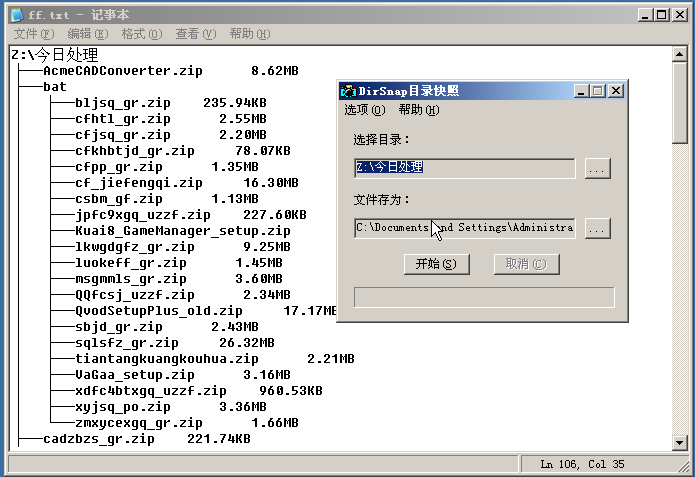Image resolution: width=695 pixels, height=477 pixels.
Task: Open the 格式(O) menu in Notepad
Action: pos(142,34)
